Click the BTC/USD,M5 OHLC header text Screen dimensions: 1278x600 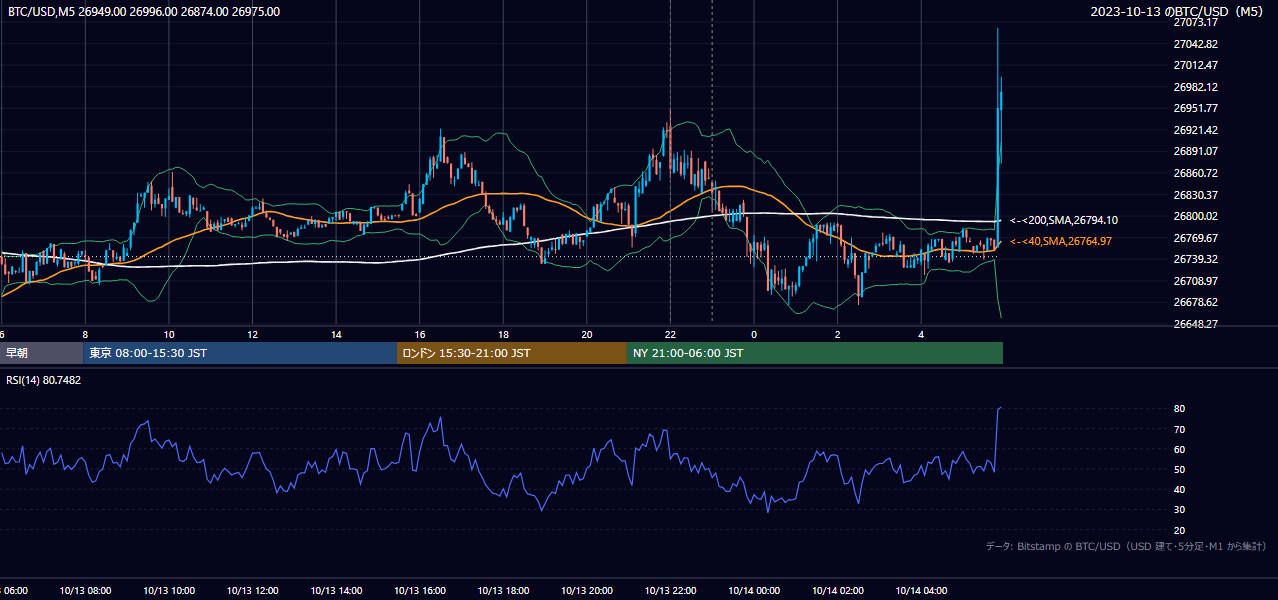(144, 12)
